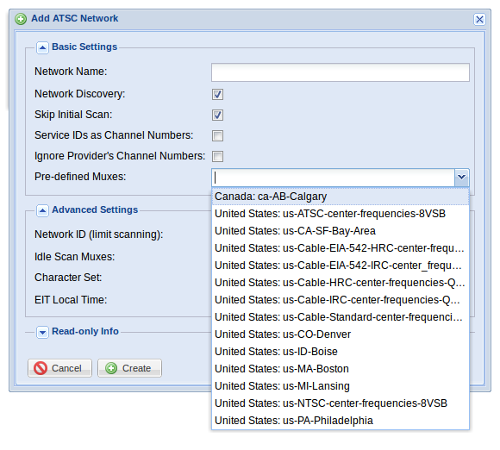Click the Network Name text field
Image resolution: width=500 pixels, height=450 pixels.
pos(340,72)
